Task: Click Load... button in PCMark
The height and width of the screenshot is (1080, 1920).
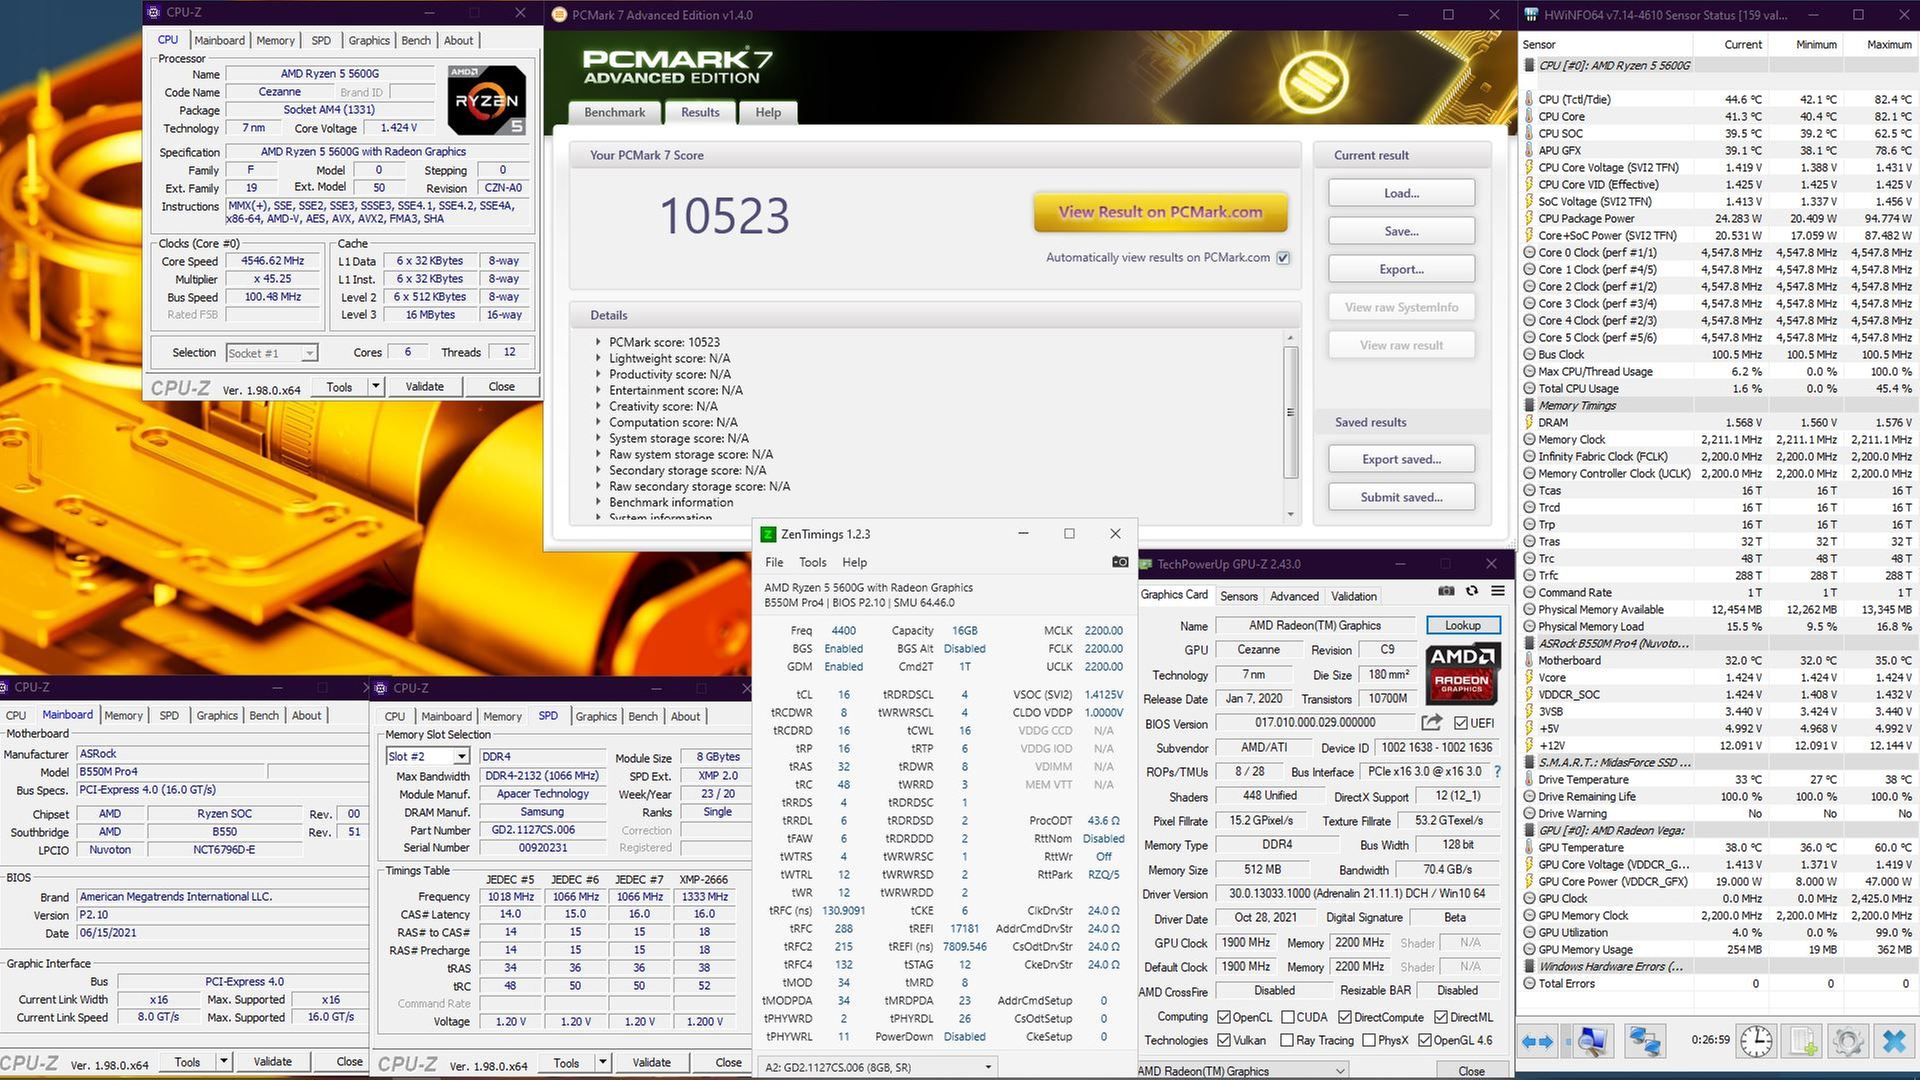Action: 1401,193
